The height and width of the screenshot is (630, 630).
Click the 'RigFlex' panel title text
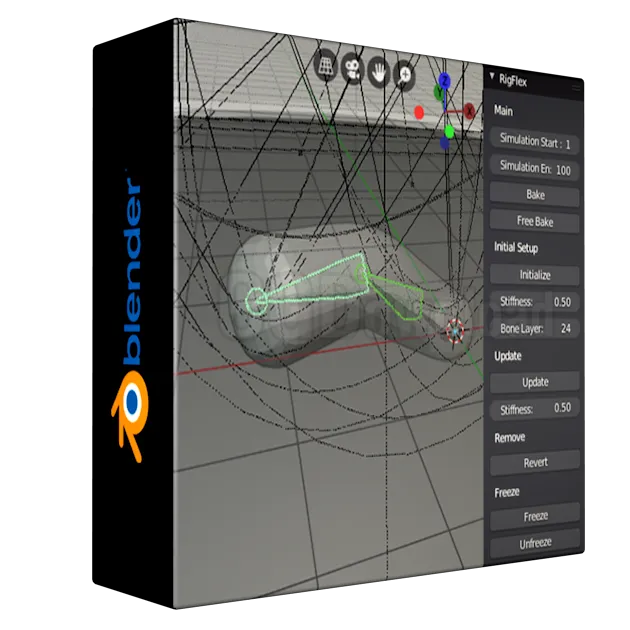(x=513, y=80)
